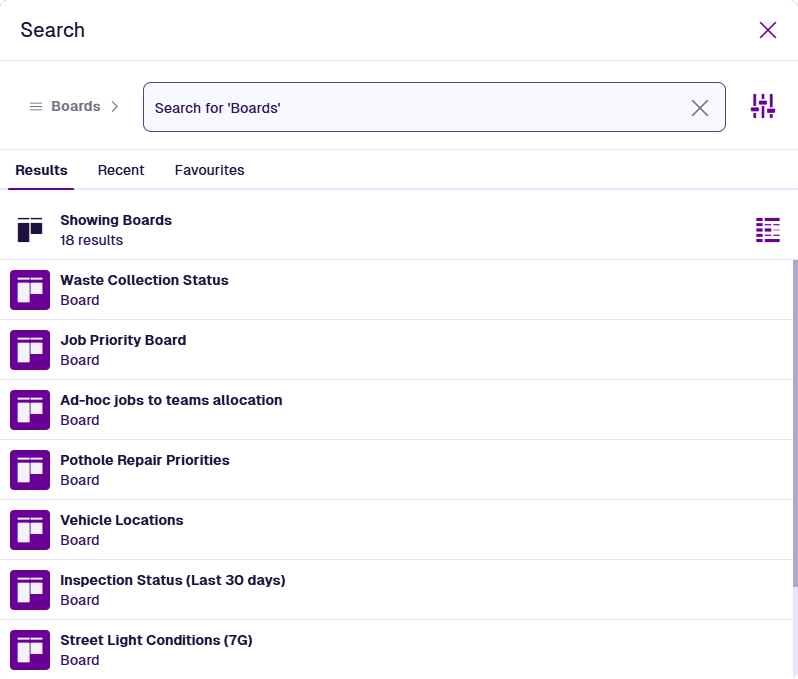The height and width of the screenshot is (679, 798).
Task: Close the Search dialog
Action: [x=768, y=30]
